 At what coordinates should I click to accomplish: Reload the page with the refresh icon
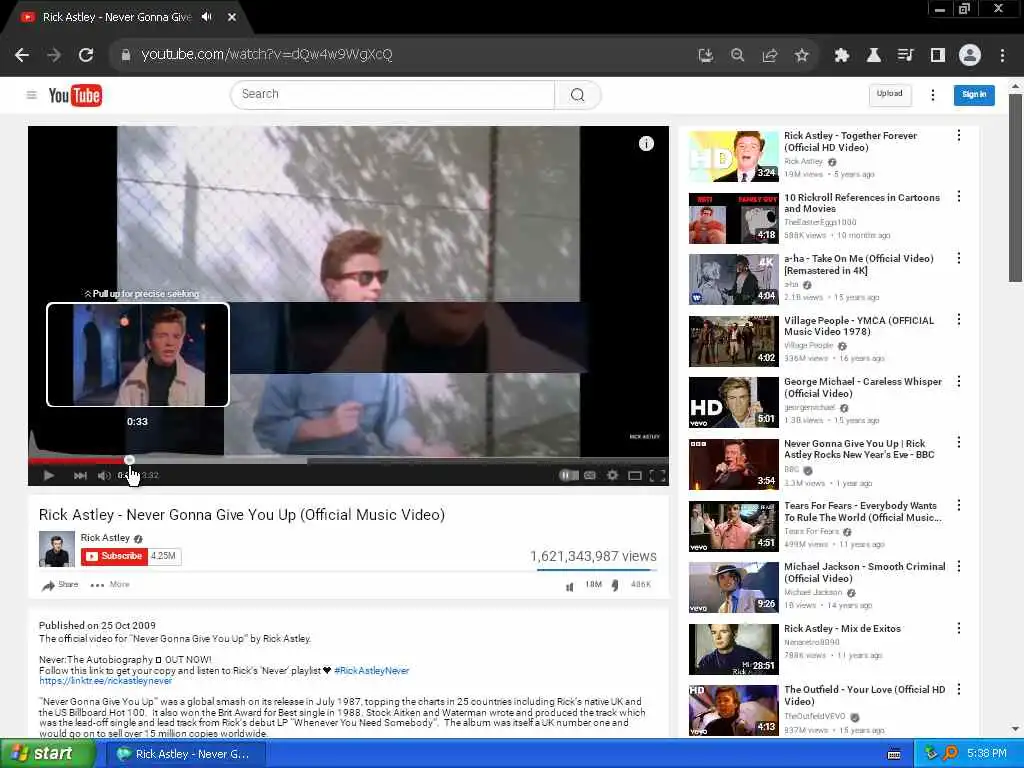tap(86, 56)
